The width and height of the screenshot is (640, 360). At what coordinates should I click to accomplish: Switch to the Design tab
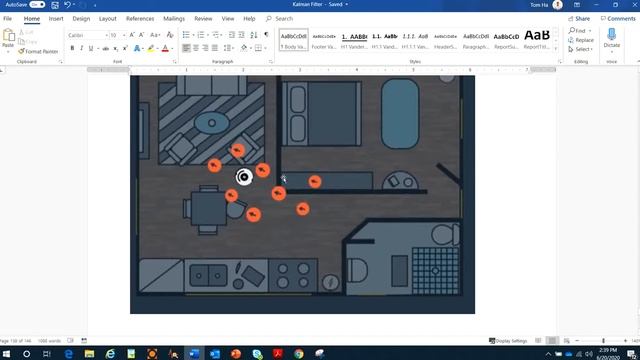81,18
